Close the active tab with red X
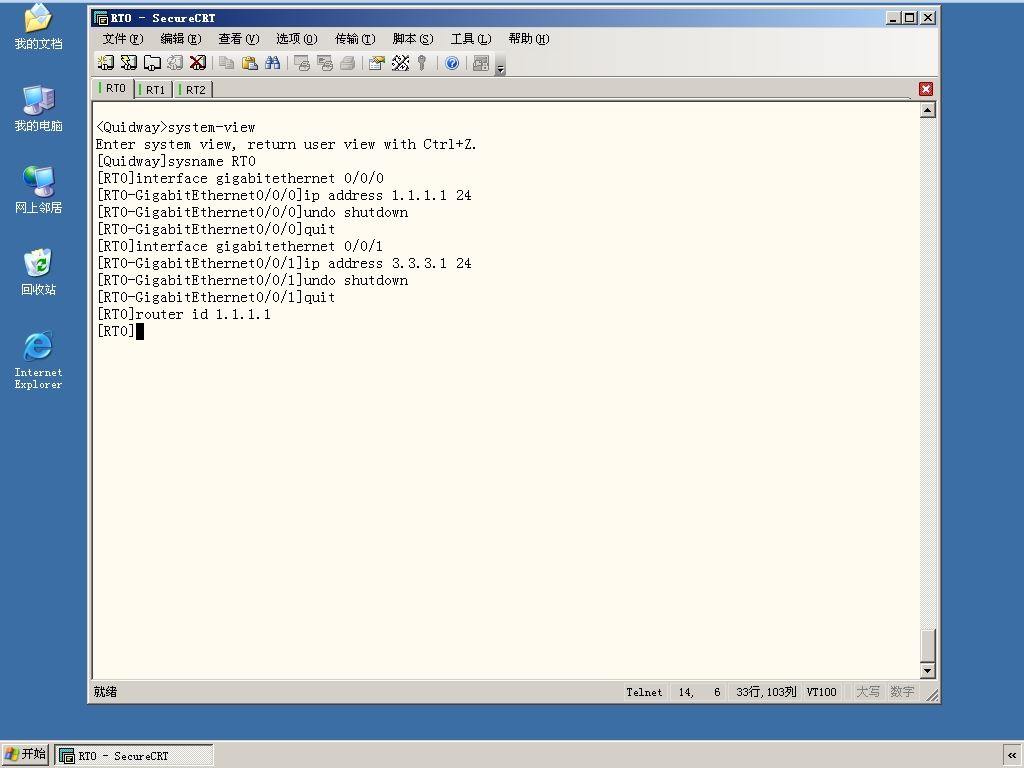Image resolution: width=1024 pixels, height=768 pixels. pos(925,89)
